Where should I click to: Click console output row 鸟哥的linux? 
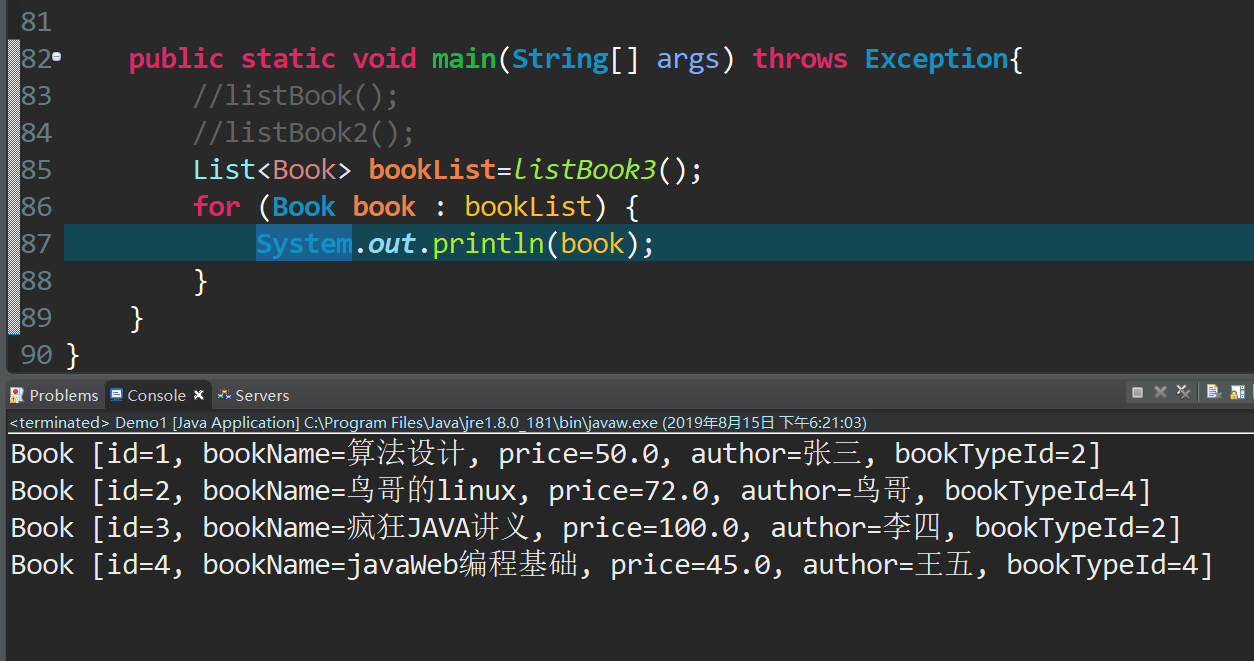pos(581,491)
